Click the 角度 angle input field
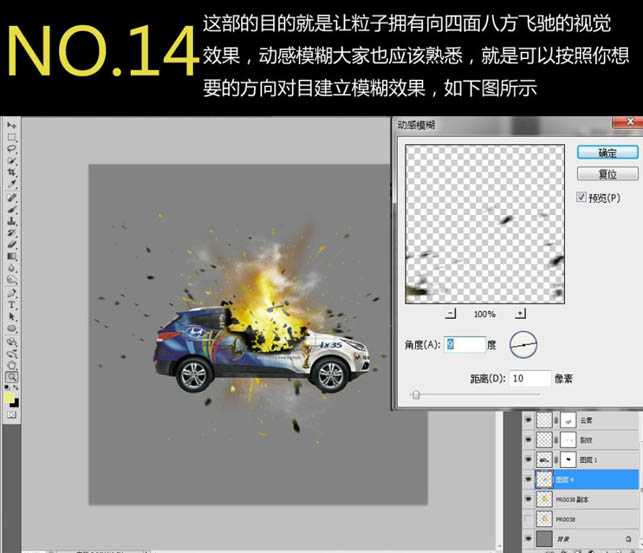 [x=465, y=344]
